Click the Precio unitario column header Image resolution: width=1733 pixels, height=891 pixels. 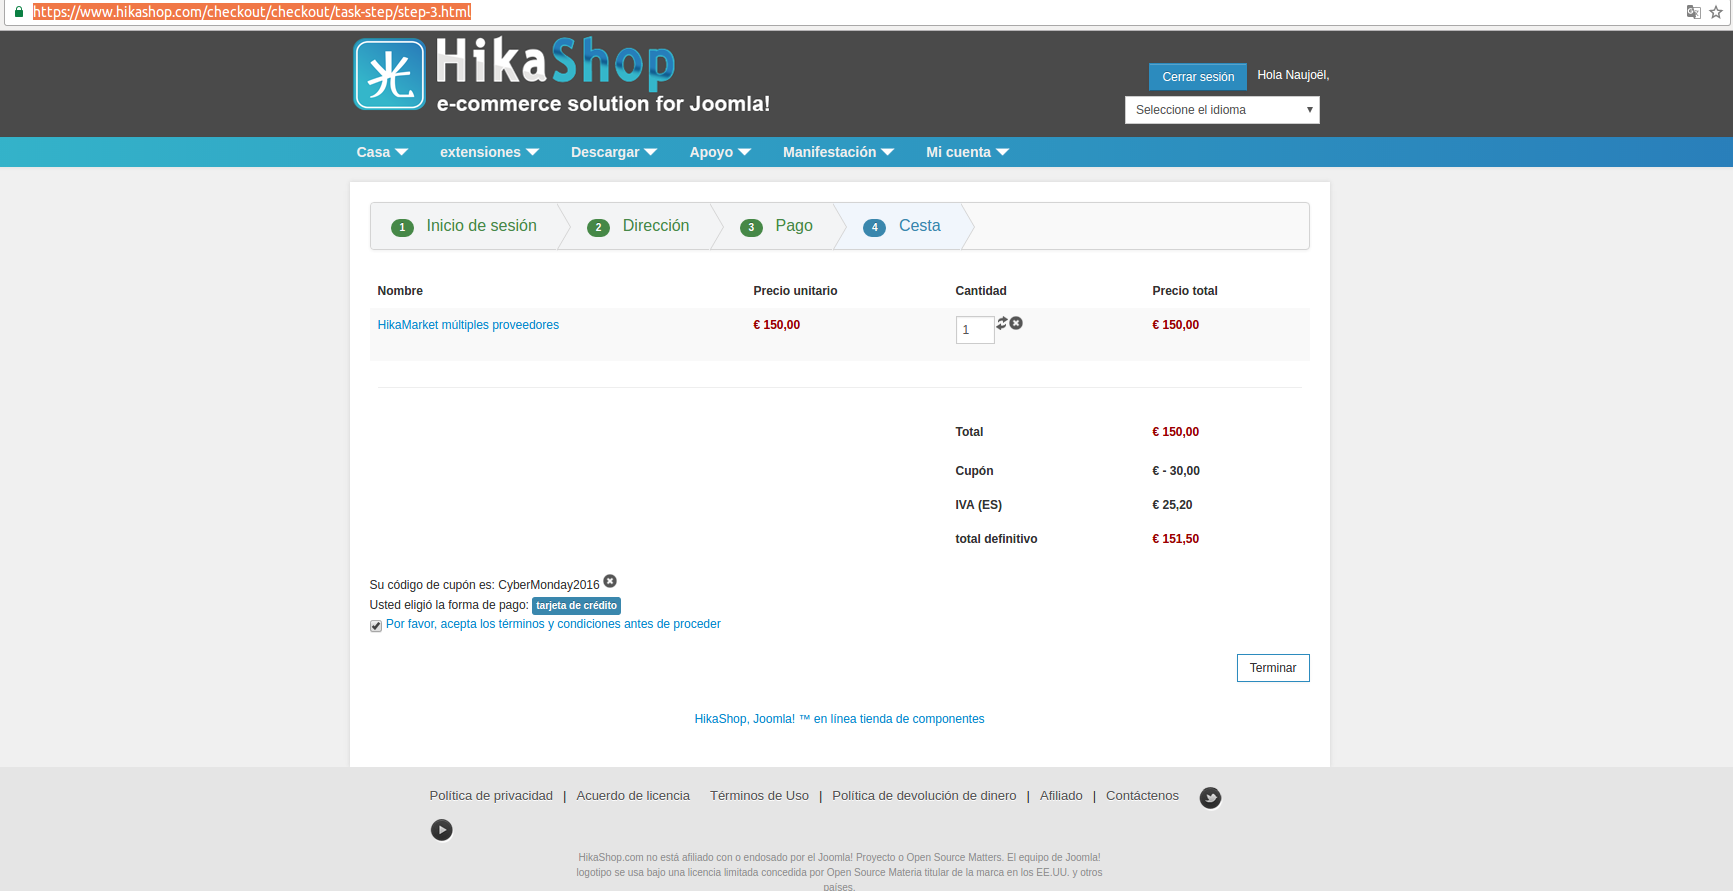[x=795, y=291]
